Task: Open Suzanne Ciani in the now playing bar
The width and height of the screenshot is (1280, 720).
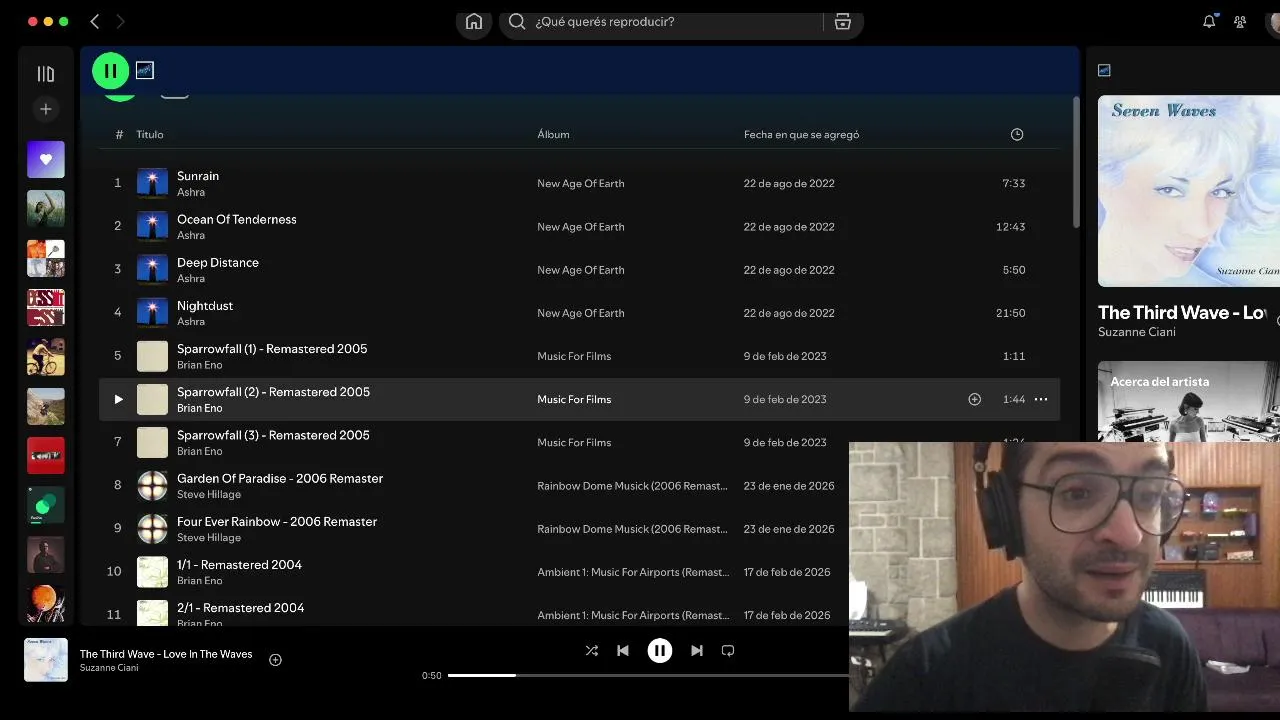Action: (x=109, y=668)
